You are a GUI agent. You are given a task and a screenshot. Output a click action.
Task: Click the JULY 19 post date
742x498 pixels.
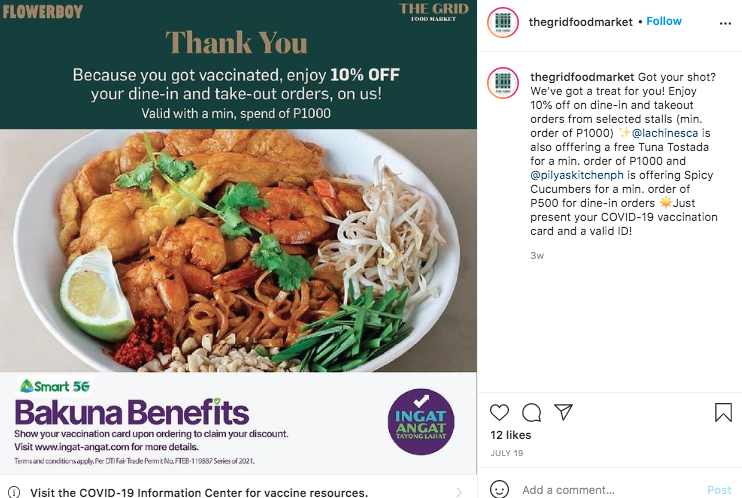[507, 453]
